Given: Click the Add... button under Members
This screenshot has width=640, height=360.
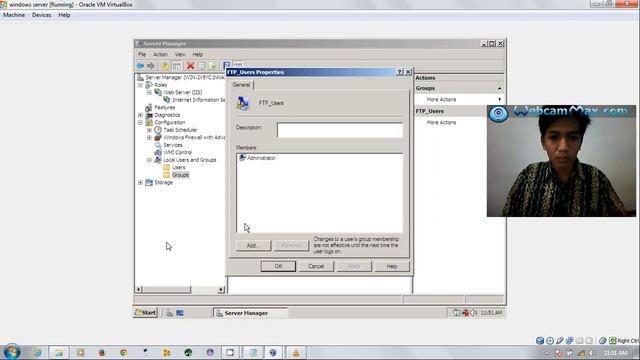Looking at the screenshot, I should [253, 245].
